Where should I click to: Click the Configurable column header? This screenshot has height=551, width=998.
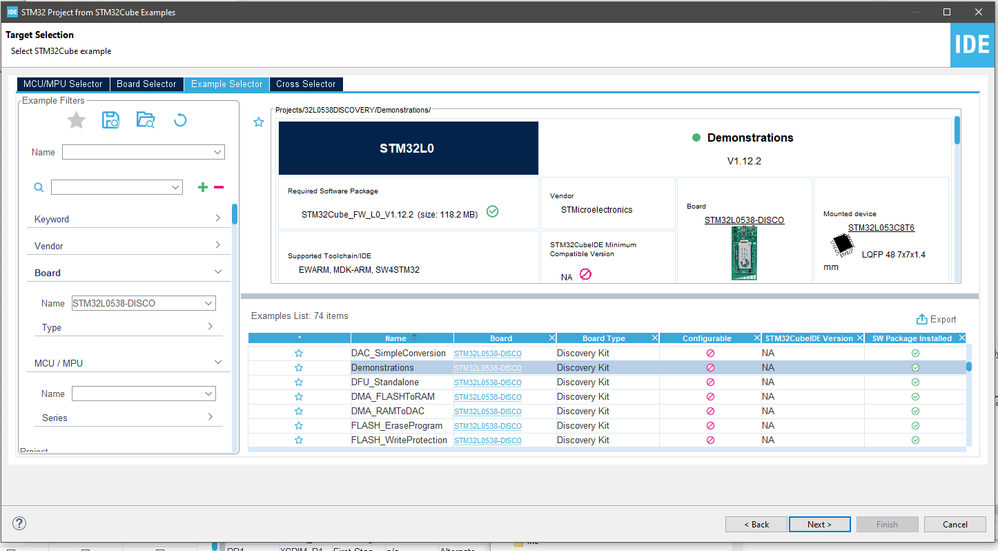[706, 338]
